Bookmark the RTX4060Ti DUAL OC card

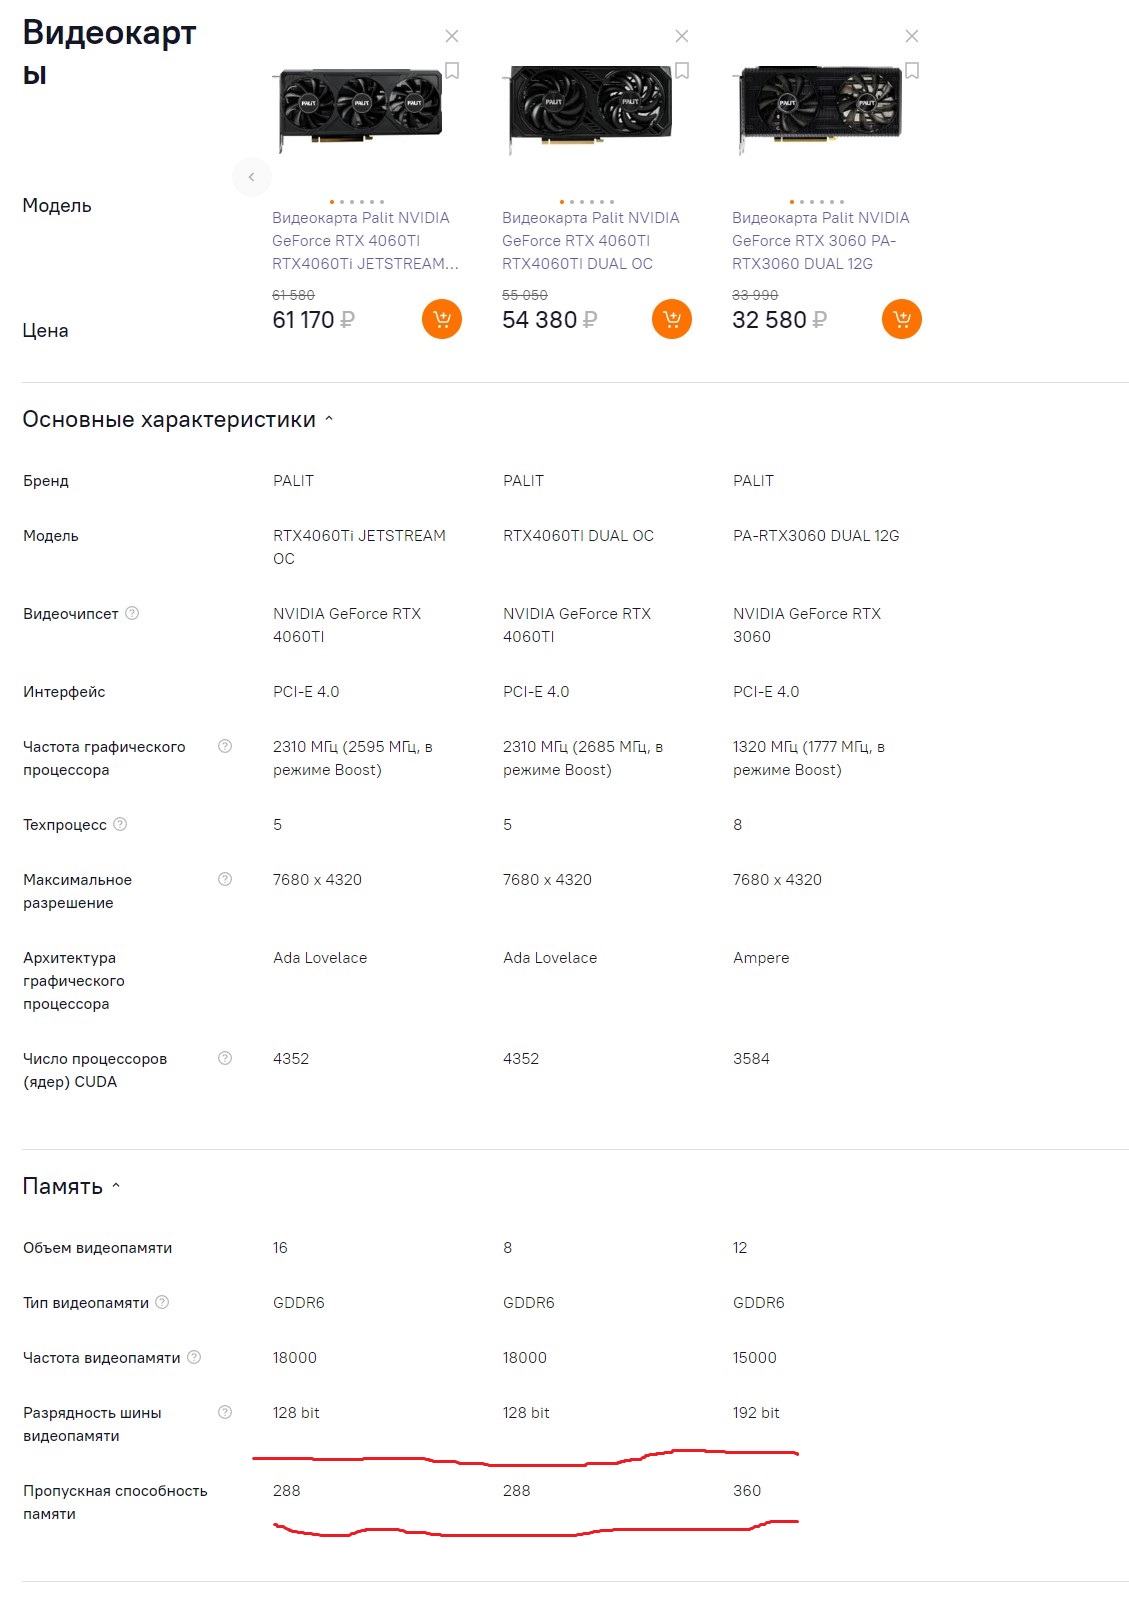[682, 71]
